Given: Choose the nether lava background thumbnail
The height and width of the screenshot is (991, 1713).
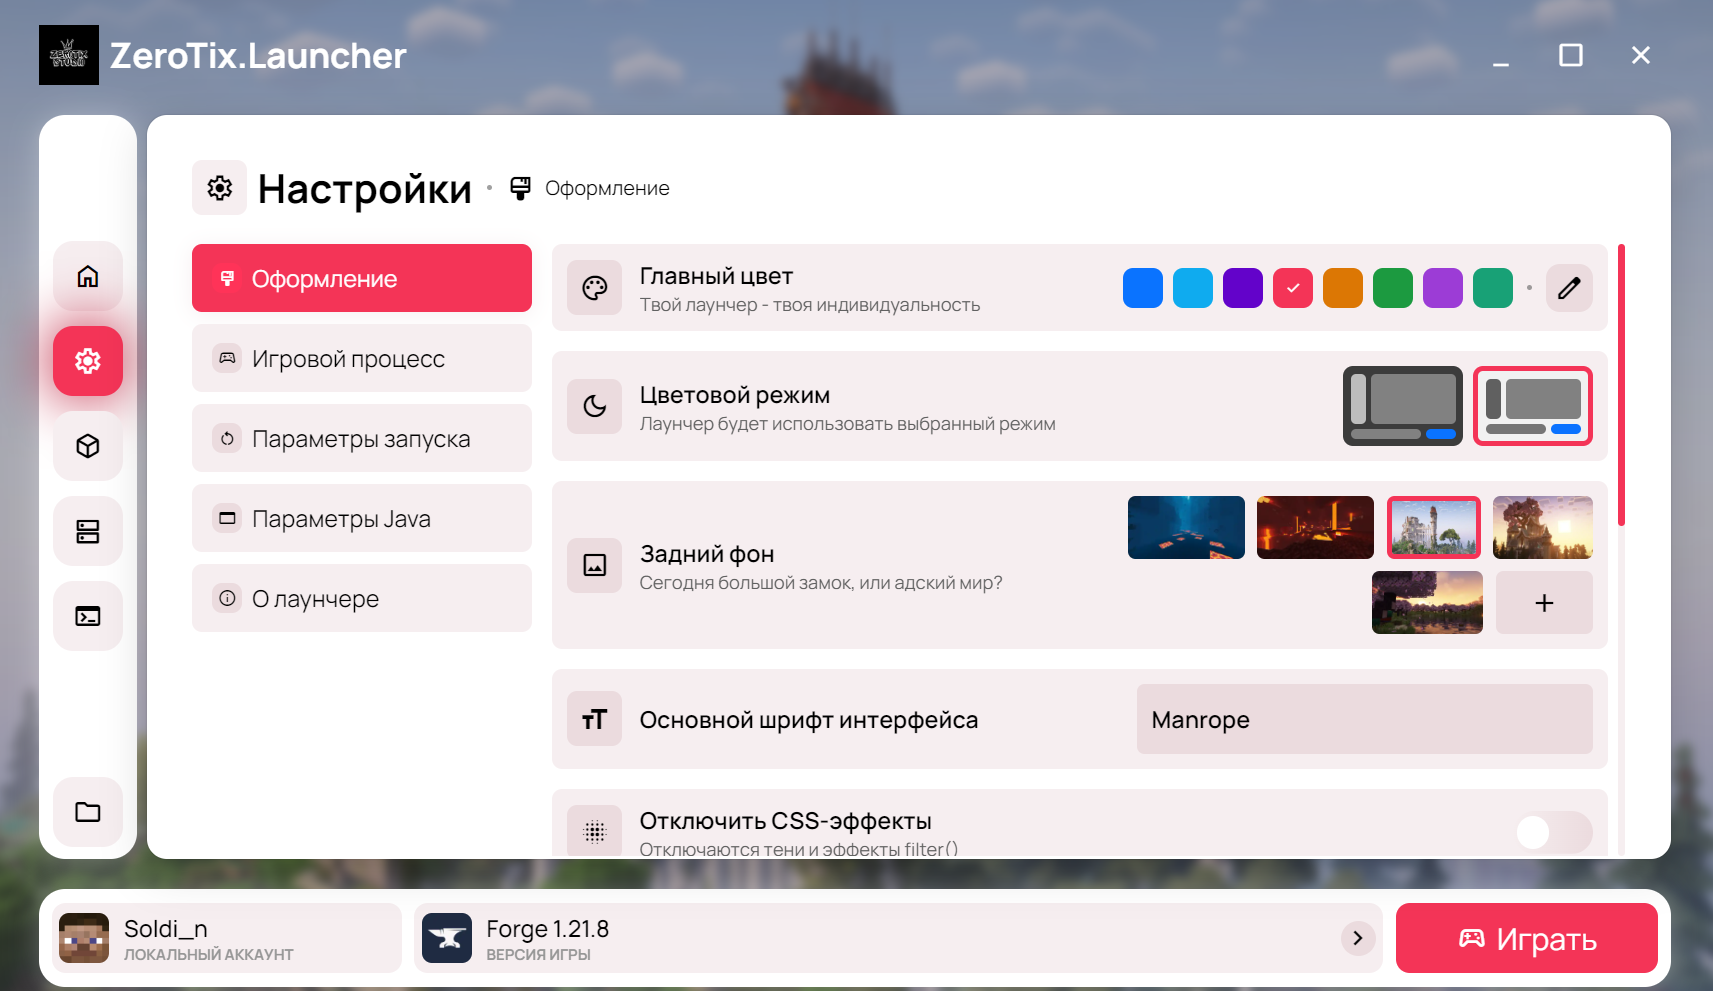Looking at the screenshot, I should point(1314,527).
